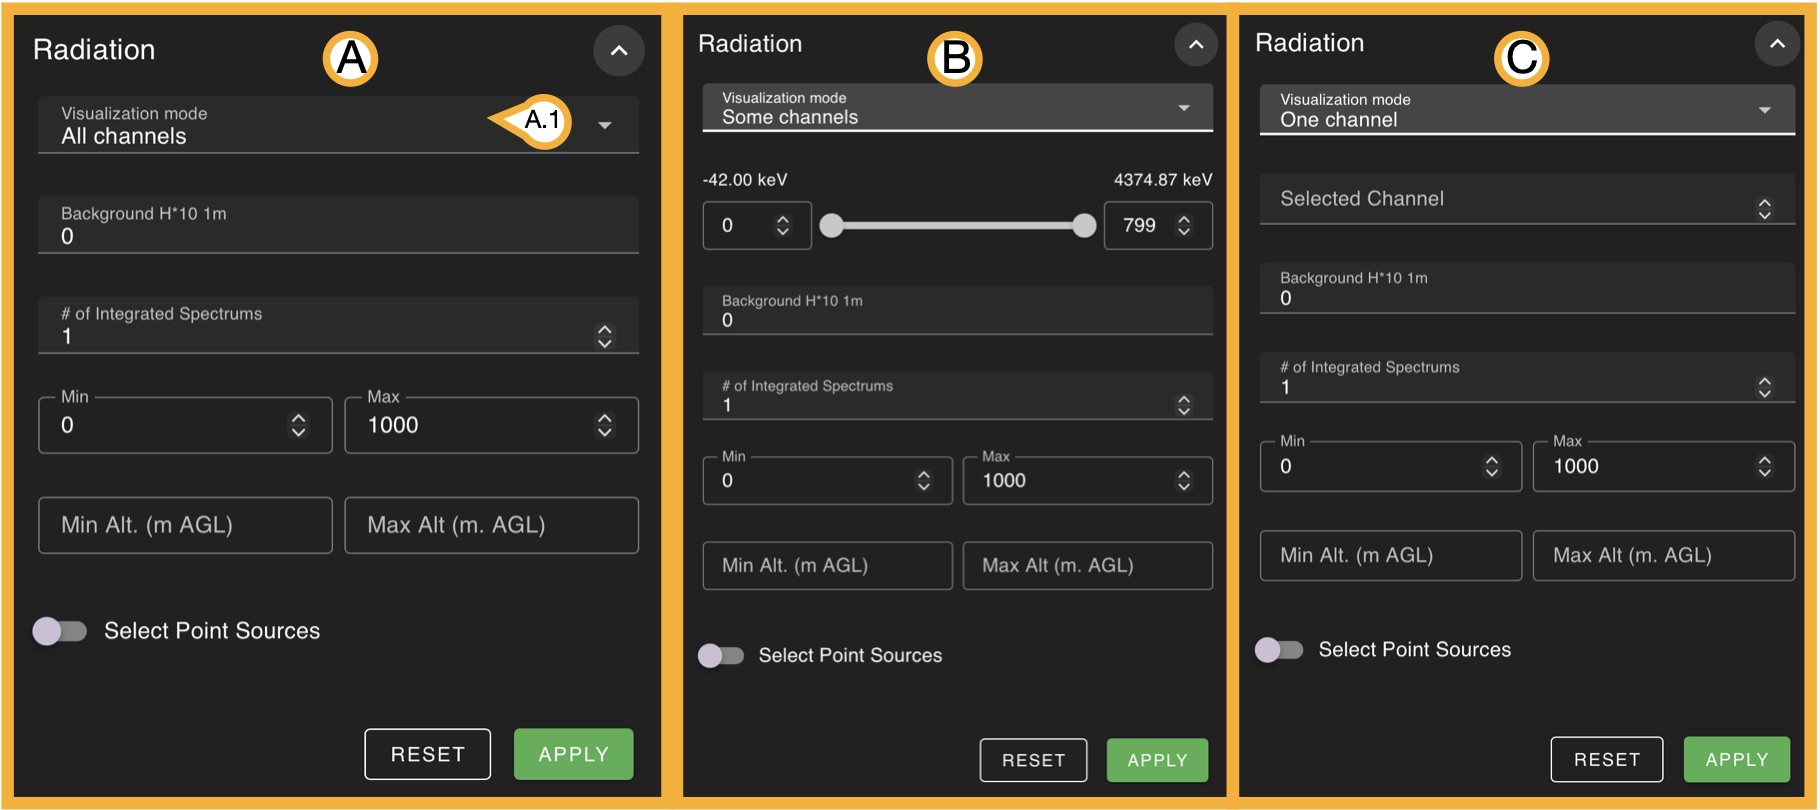The height and width of the screenshot is (810, 1820).
Task: Enable Select Point Sources in panel A
Action: point(60,631)
